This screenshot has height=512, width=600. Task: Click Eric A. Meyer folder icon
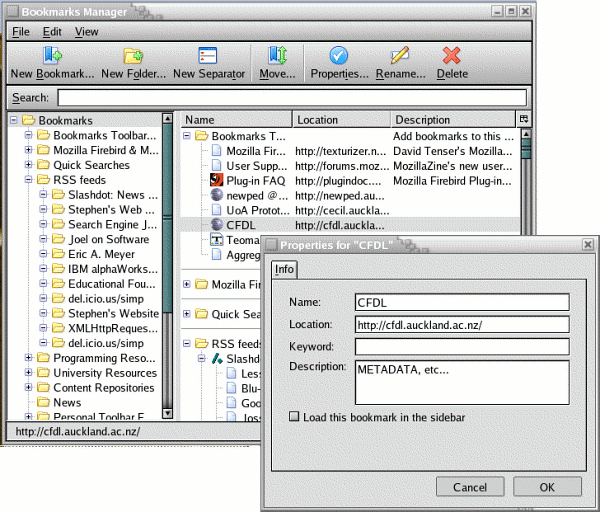tap(59, 254)
